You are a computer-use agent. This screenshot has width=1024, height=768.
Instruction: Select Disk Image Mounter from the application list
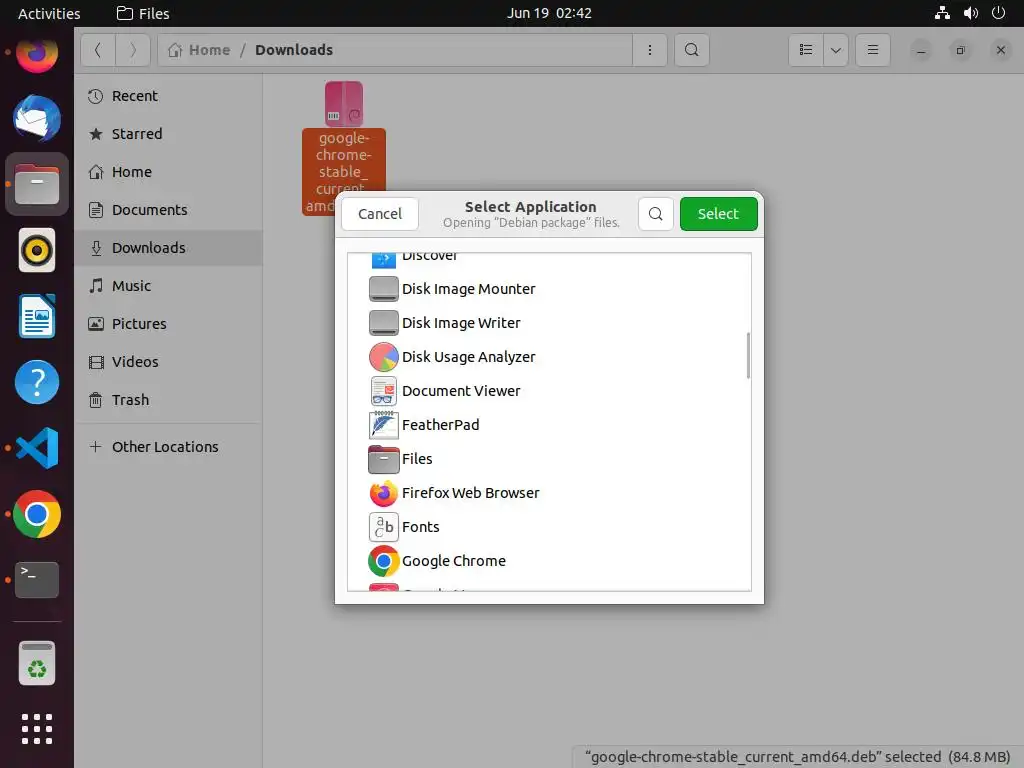click(549, 289)
